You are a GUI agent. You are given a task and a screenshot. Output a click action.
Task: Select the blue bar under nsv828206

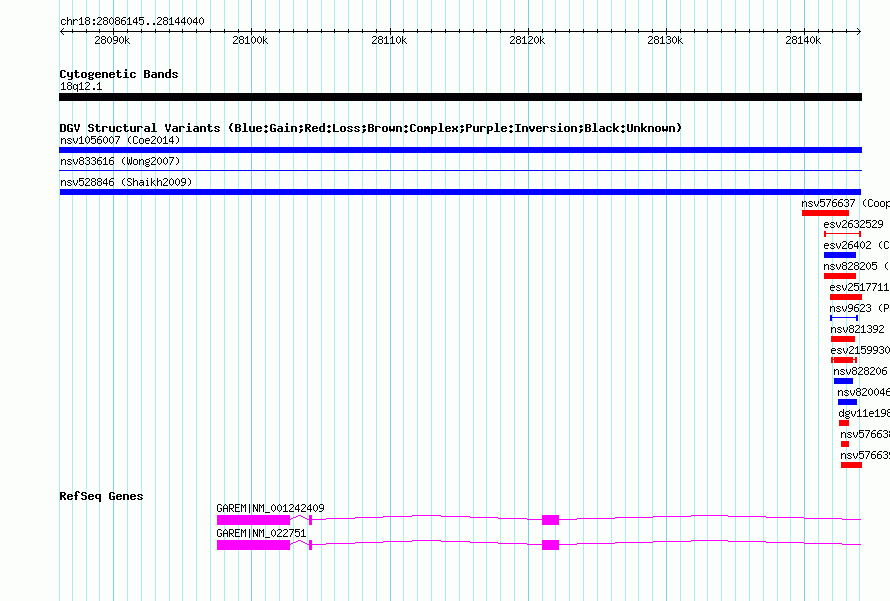coord(843,381)
